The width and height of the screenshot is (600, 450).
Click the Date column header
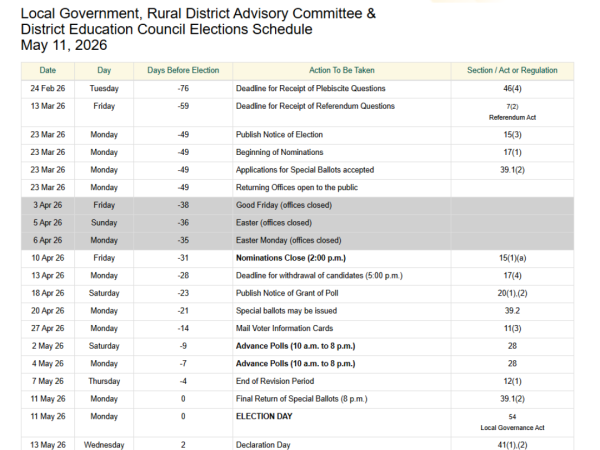tap(47, 70)
